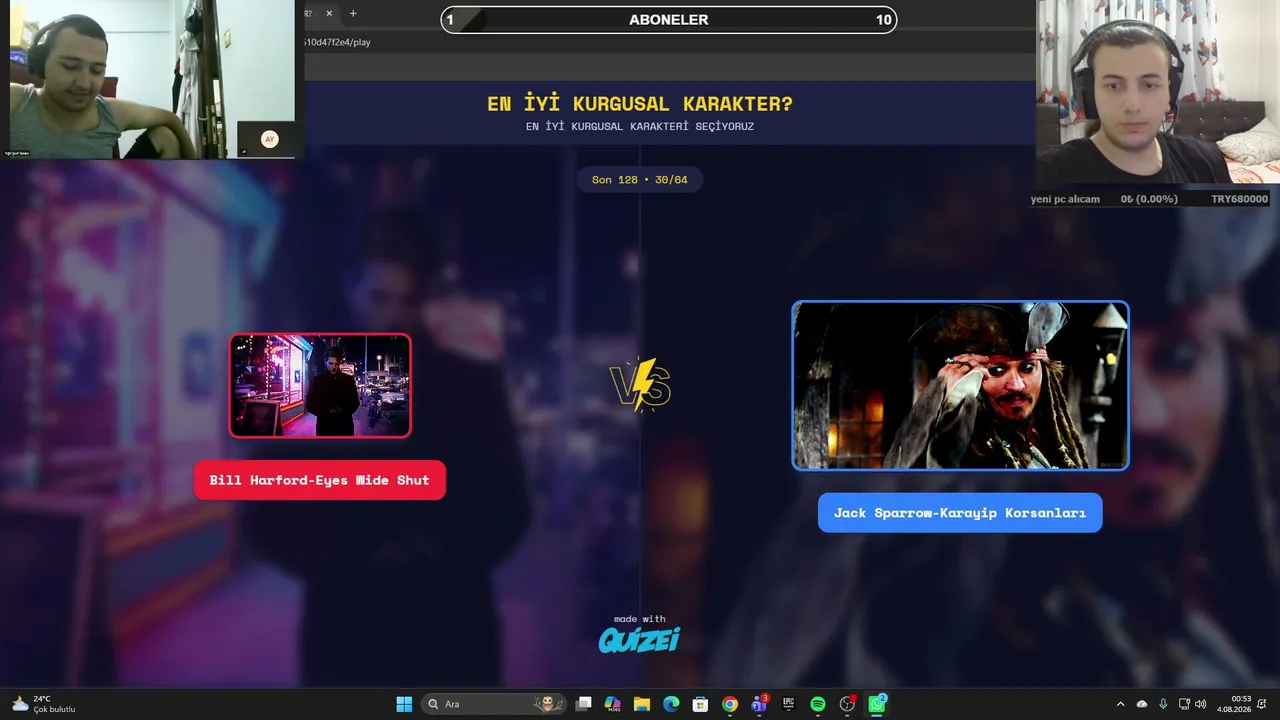The height and width of the screenshot is (720, 1280).
Task: Click the 'TRY680000' goal amount
Action: click(x=1239, y=199)
